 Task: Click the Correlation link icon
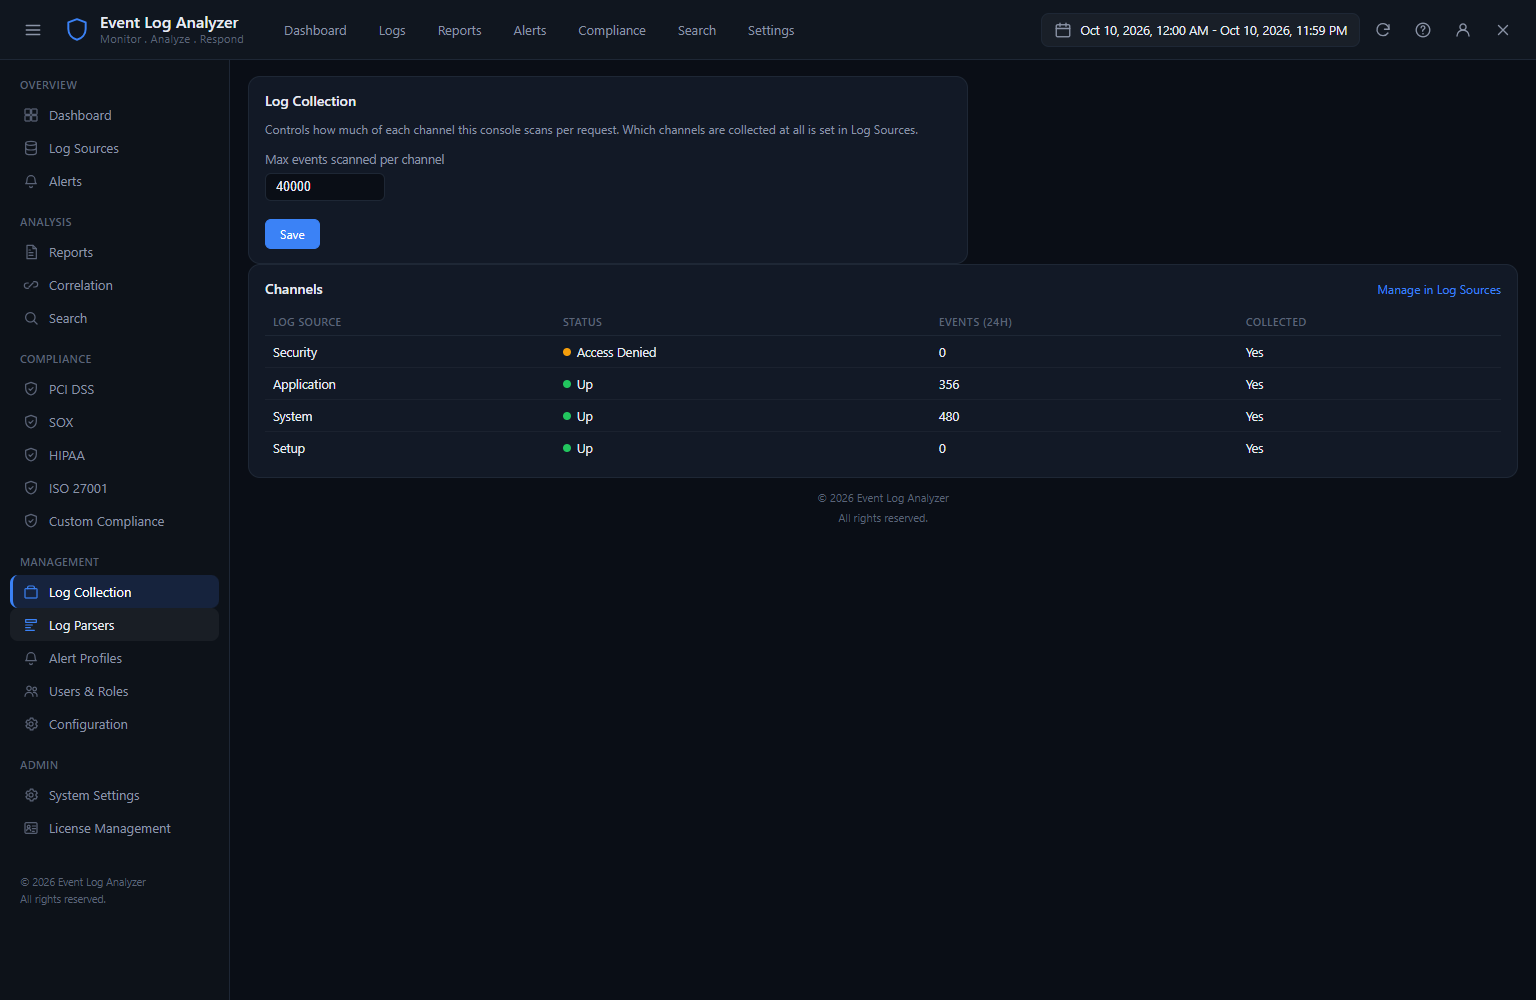31,285
